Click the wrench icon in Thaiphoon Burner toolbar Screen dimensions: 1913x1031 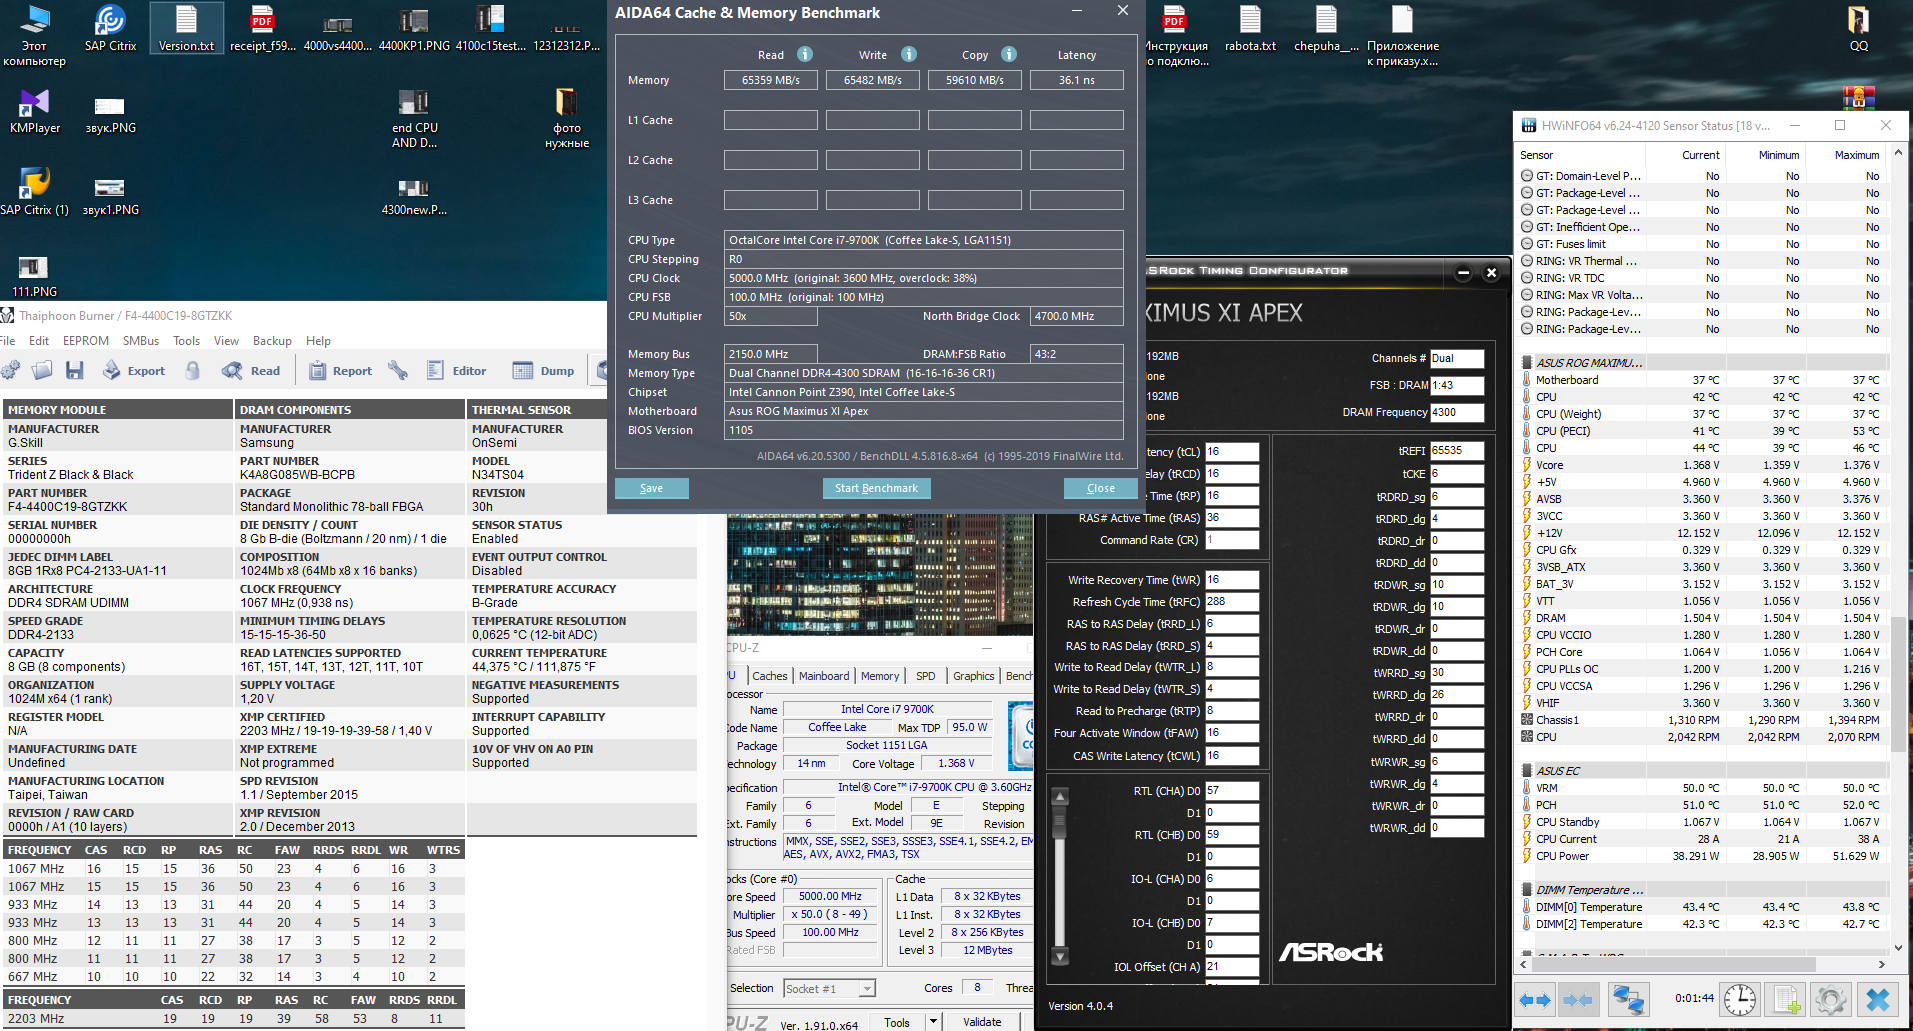point(398,371)
